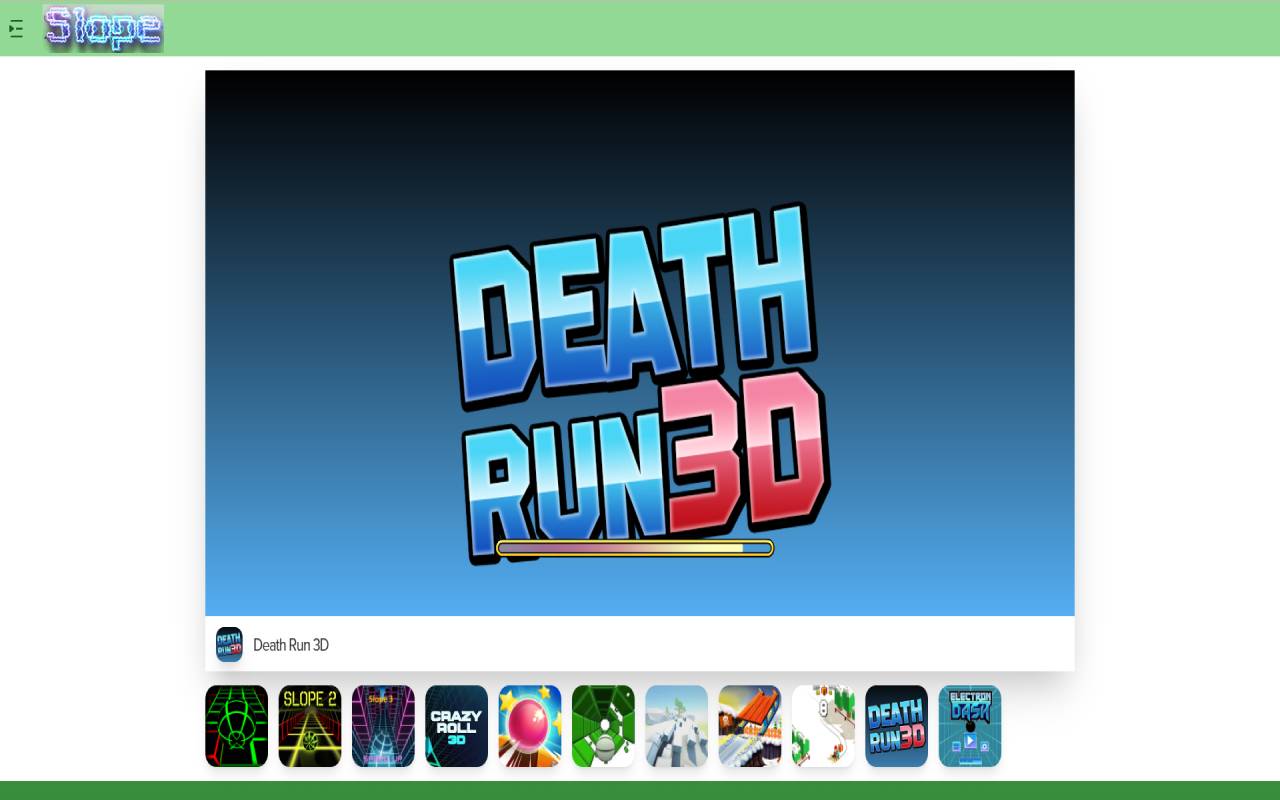This screenshot has width=1280, height=800.
Task: Open the Slope 2 game thumbnail
Action: click(x=310, y=726)
